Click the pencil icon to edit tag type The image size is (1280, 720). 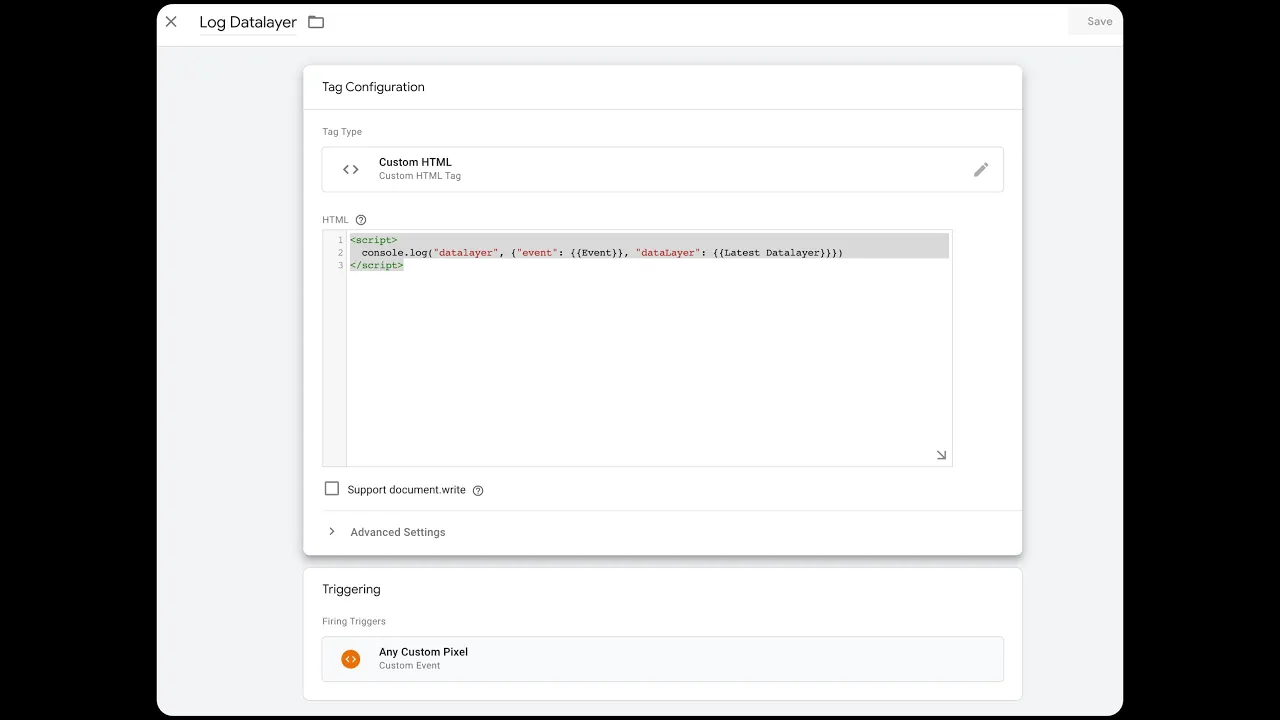click(x=981, y=170)
